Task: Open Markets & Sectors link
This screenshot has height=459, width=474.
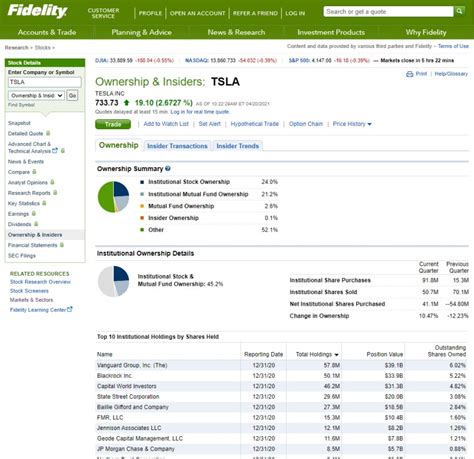Action: (31, 300)
